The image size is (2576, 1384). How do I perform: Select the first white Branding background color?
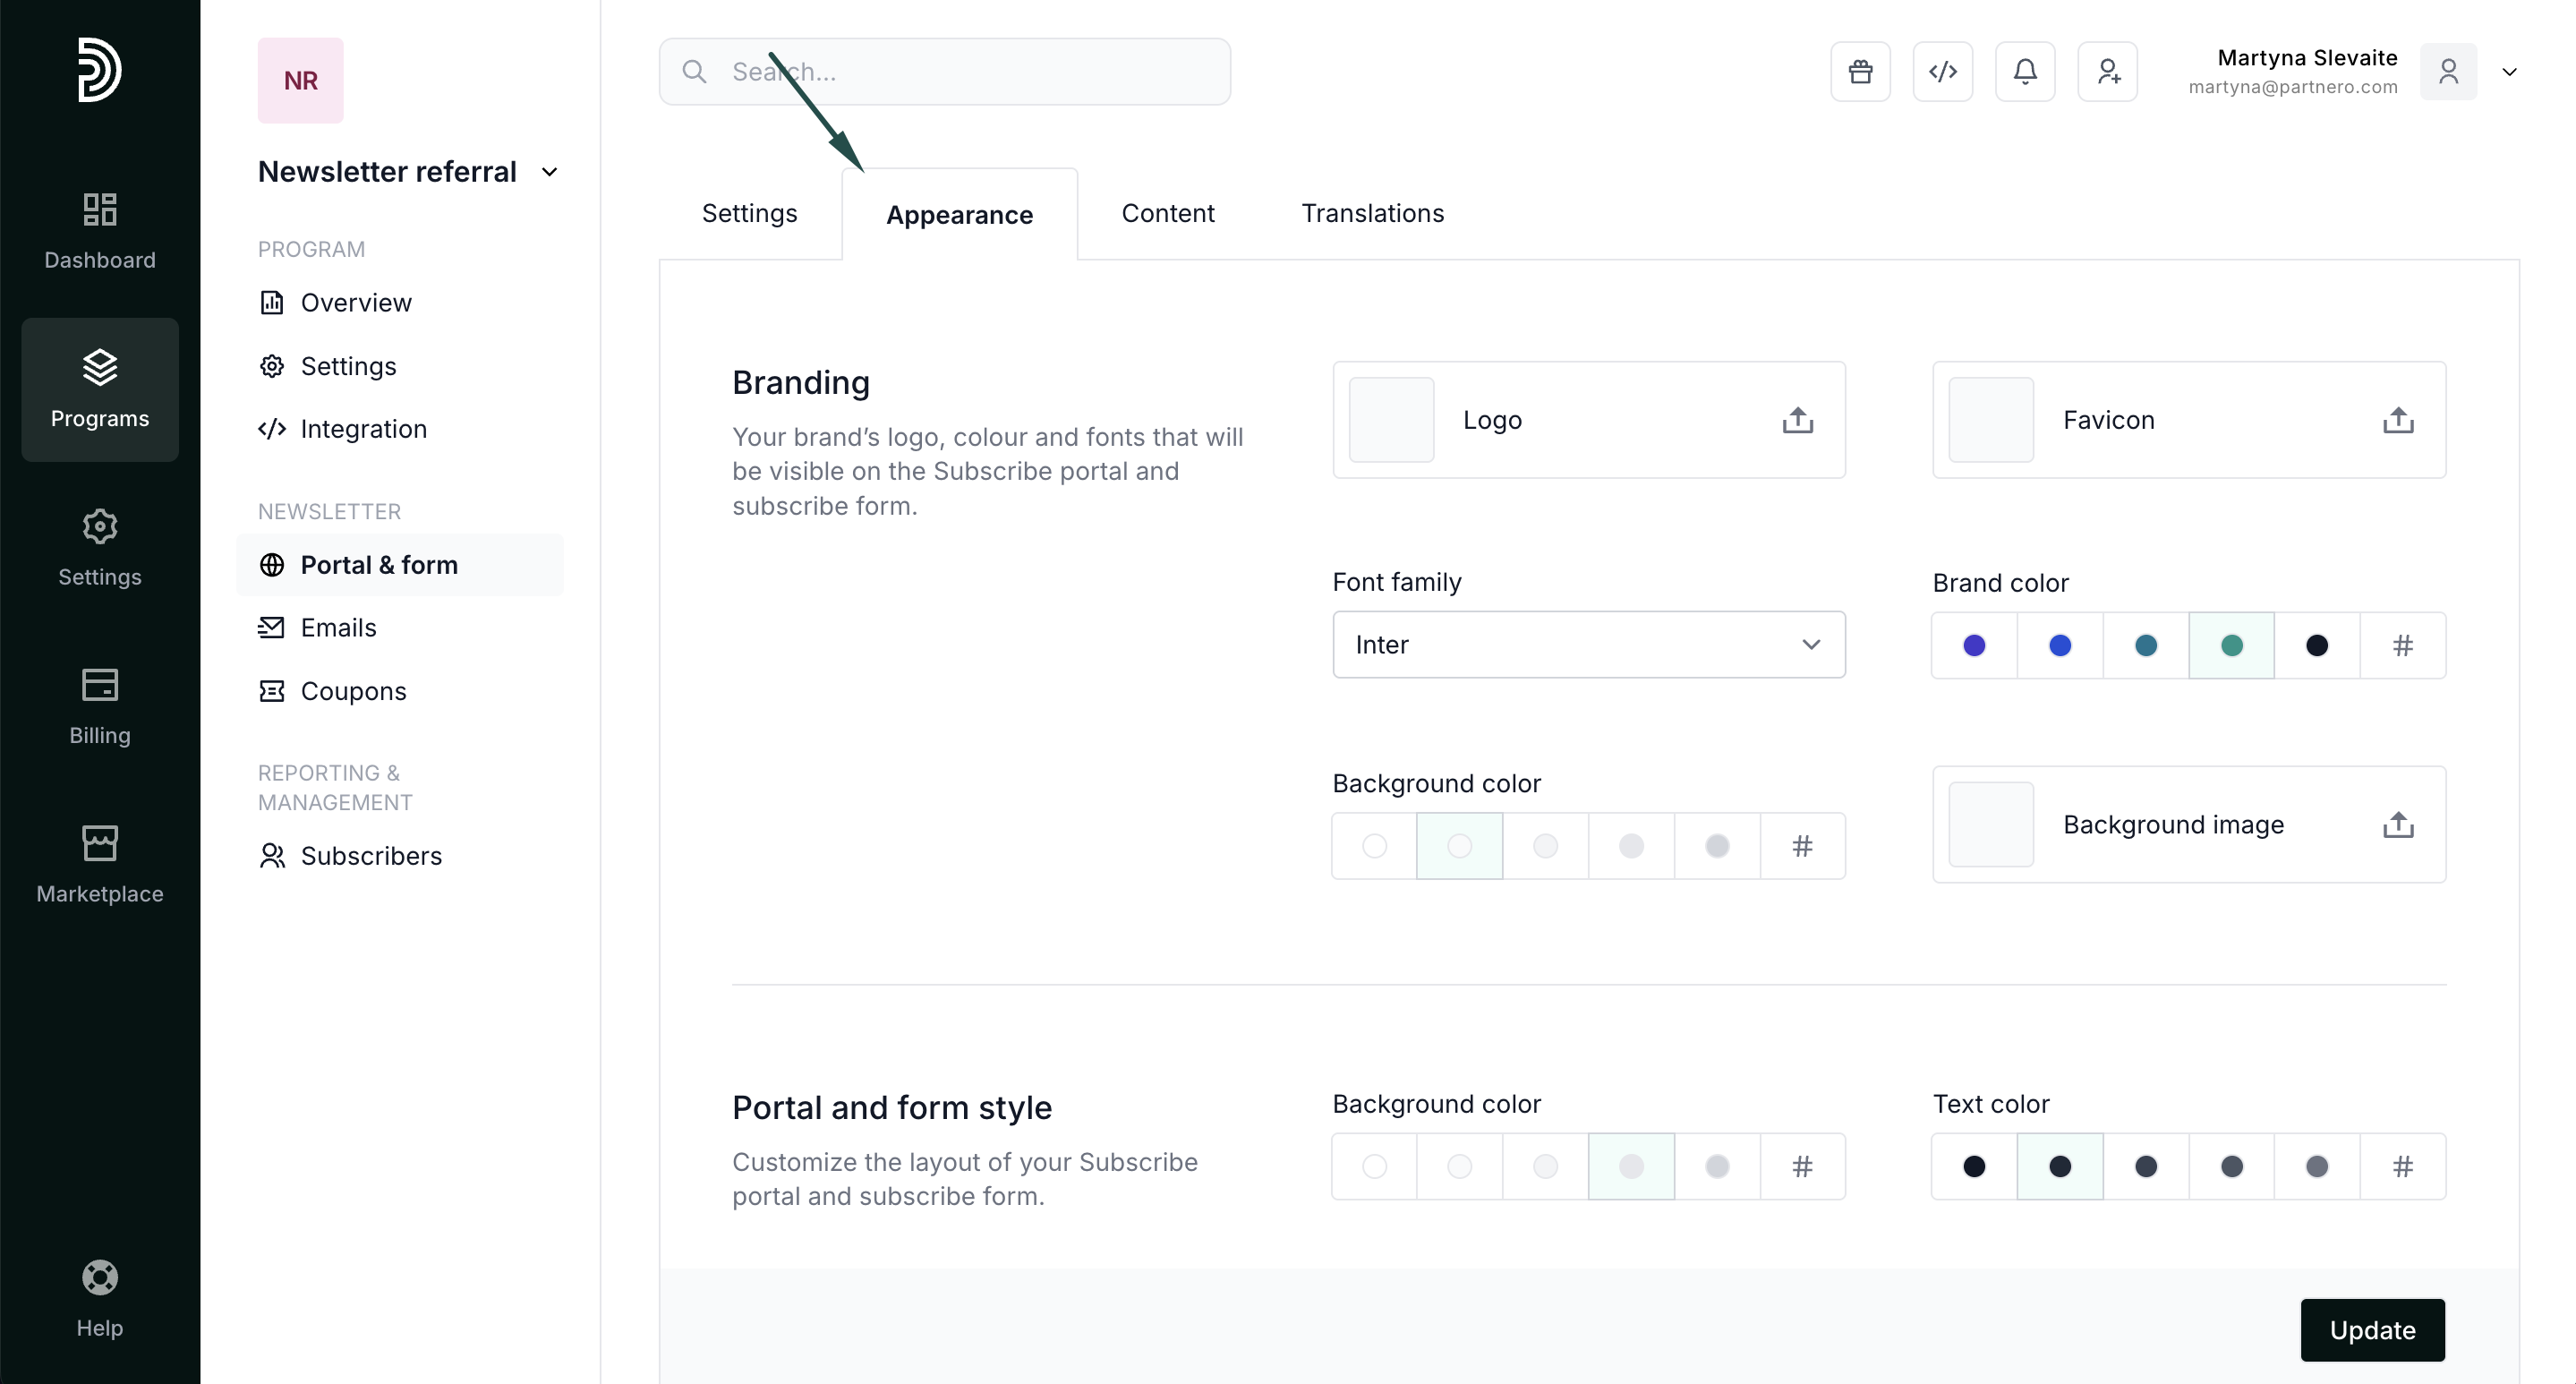point(1374,846)
